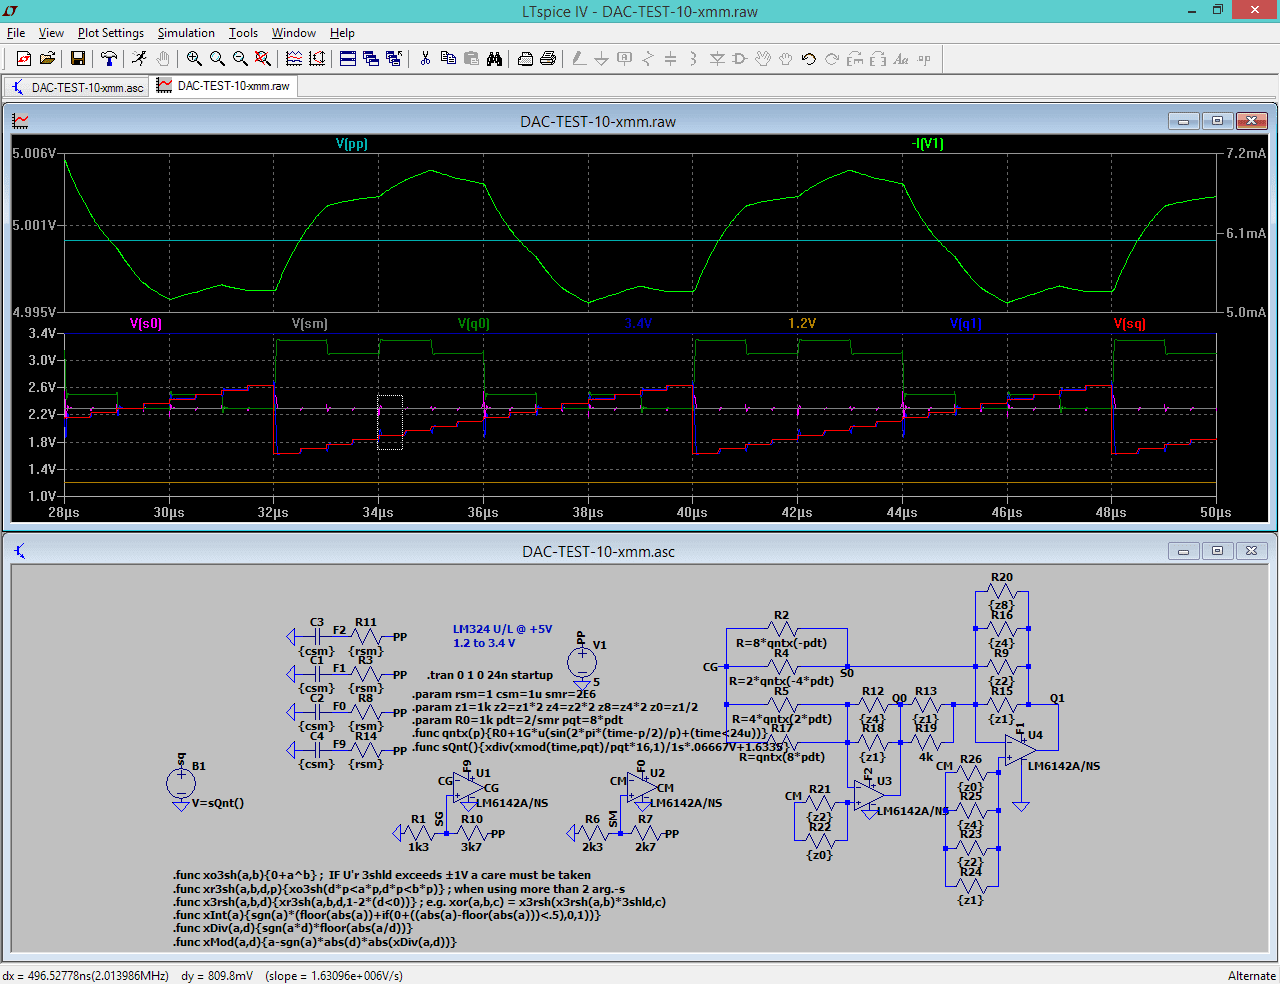Zoom to fit using crossed magnifier icon
This screenshot has height=984, width=1280.
pyautogui.click(x=261, y=59)
